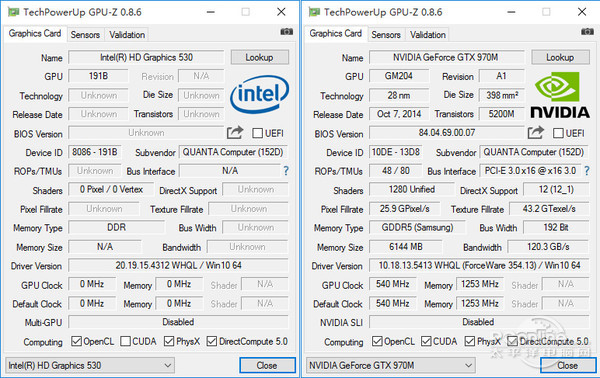This screenshot has height=378, width=600.
Task: Click the Device ID value 8086 - 191B
Action: 95,152
